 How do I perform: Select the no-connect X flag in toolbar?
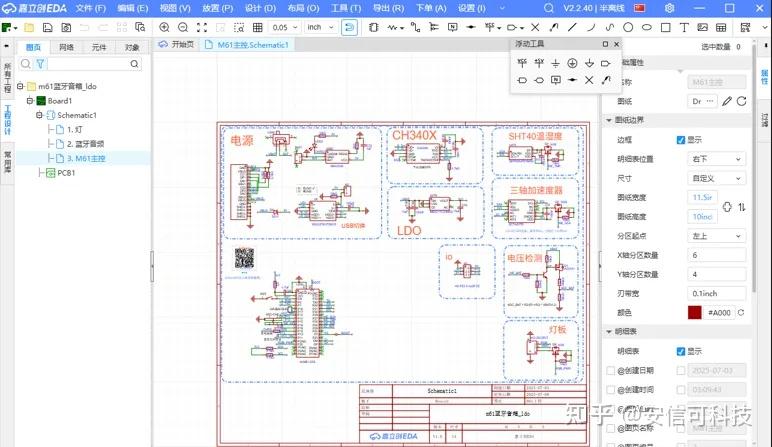click(535, 28)
